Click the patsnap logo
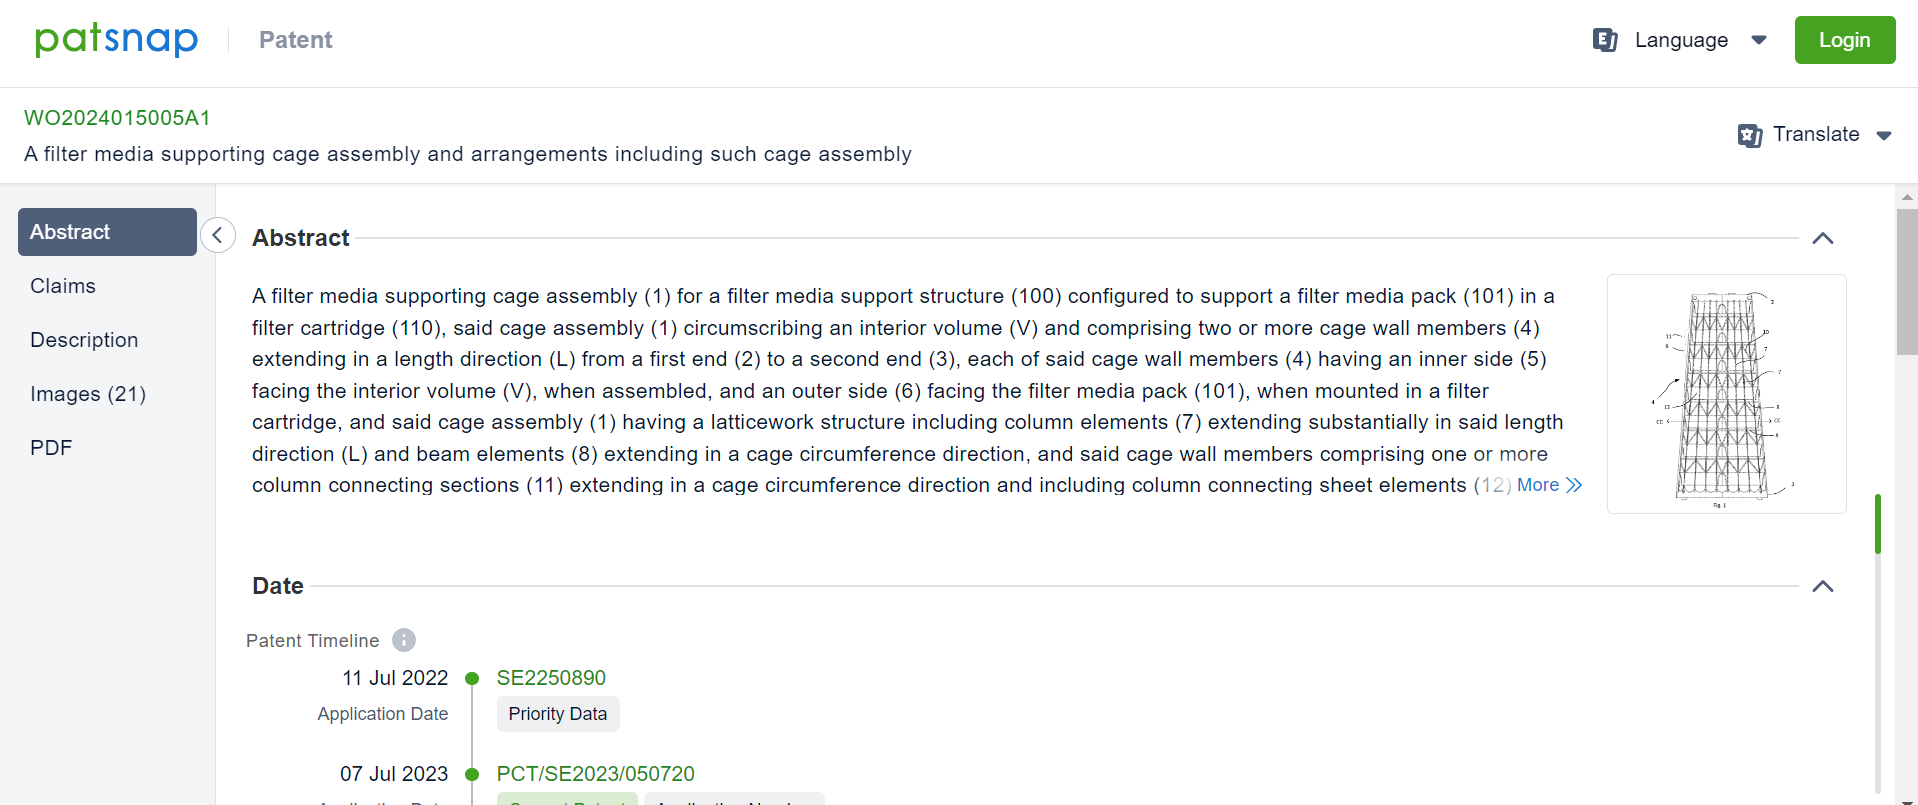This screenshot has width=1918, height=805. tap(116, 40)
